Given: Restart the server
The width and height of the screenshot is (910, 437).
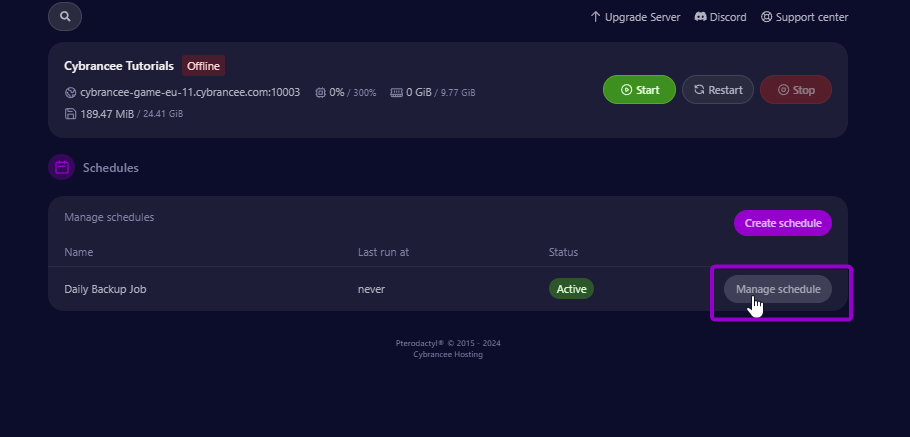Looking at the screenshot, I should [718, 89].
